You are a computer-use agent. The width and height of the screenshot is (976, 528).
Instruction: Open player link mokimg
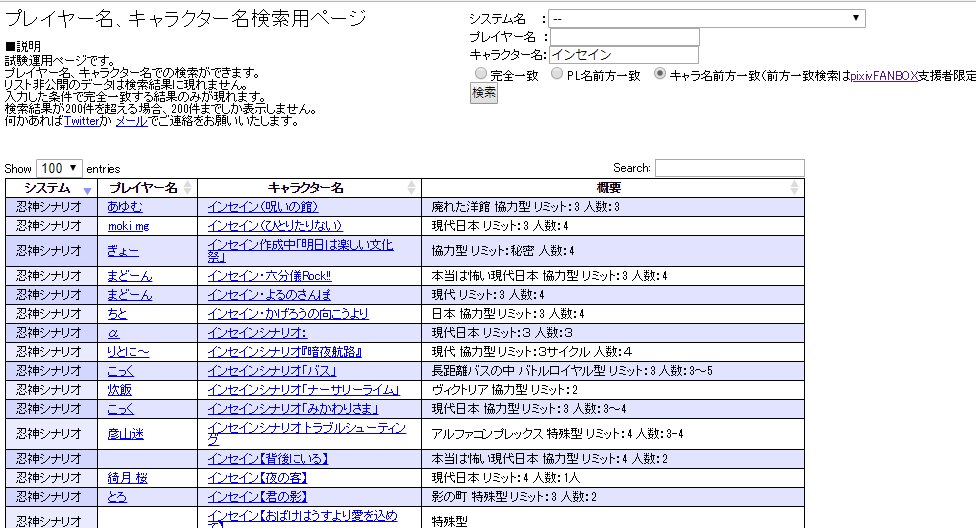pyautogui.click(x=128, y=226)
